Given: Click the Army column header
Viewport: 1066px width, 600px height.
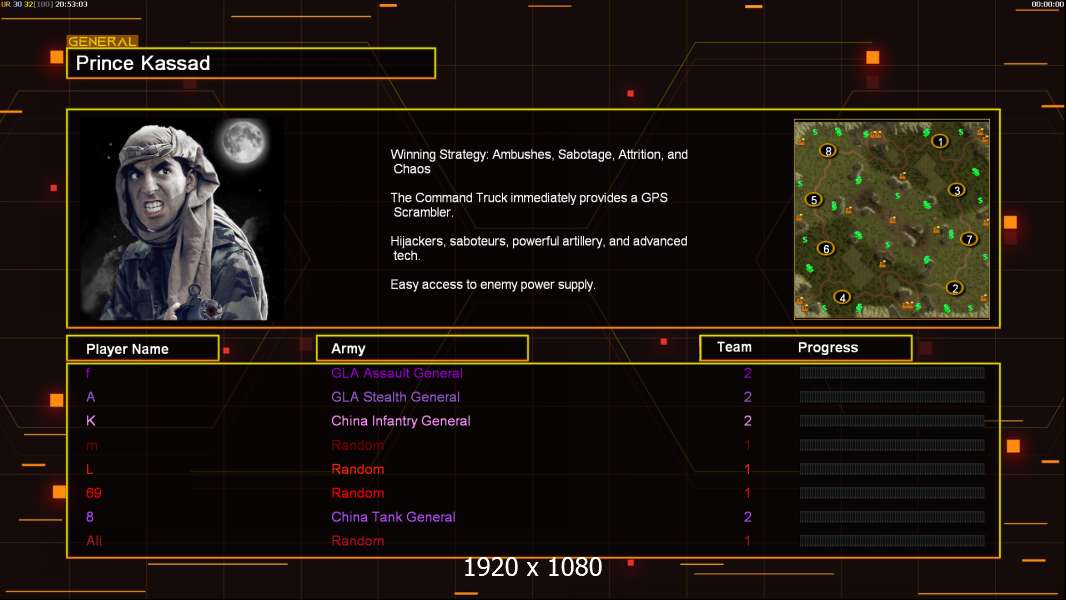Looking at the screenshot, I should point(422,349).
